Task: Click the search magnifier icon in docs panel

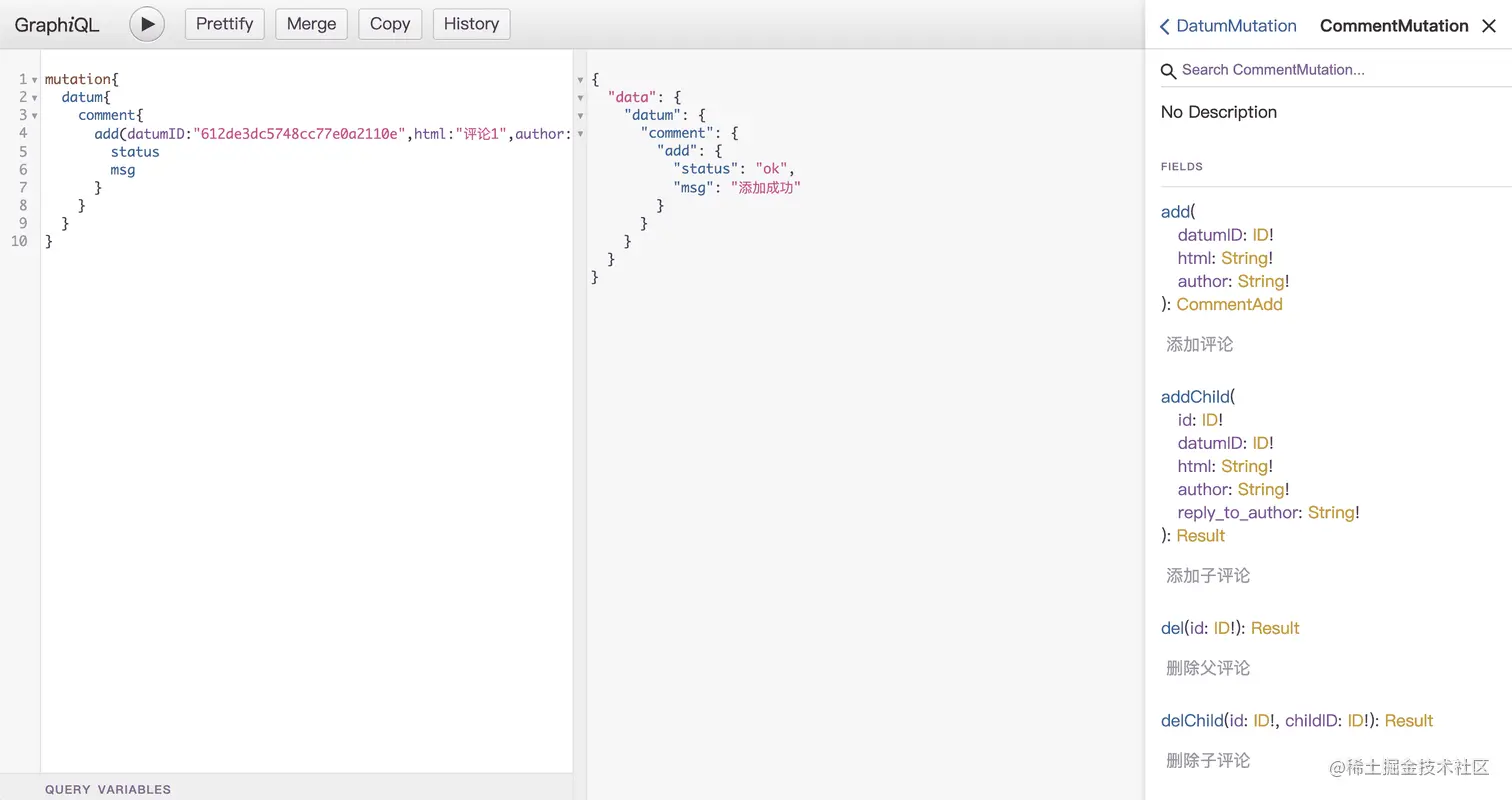Action: pos(1167,71)
